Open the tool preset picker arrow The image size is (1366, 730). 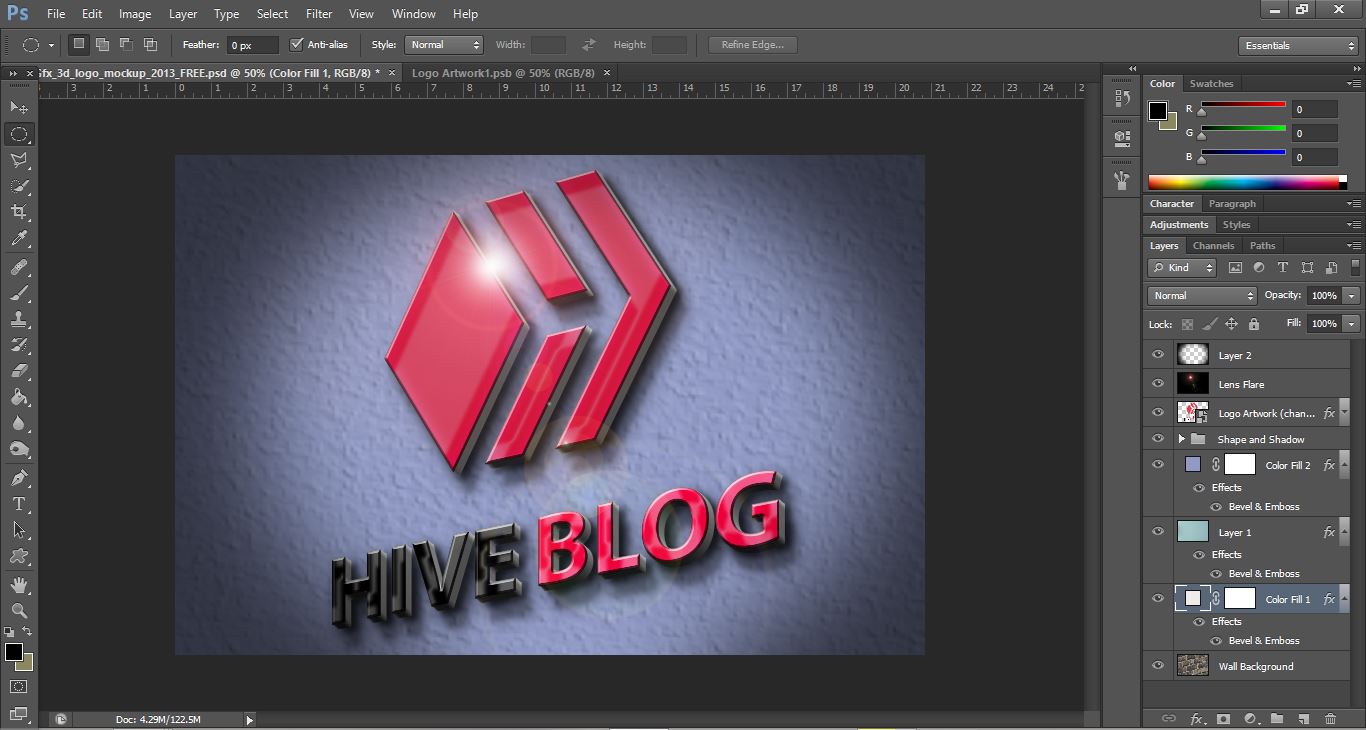point(51,45)
